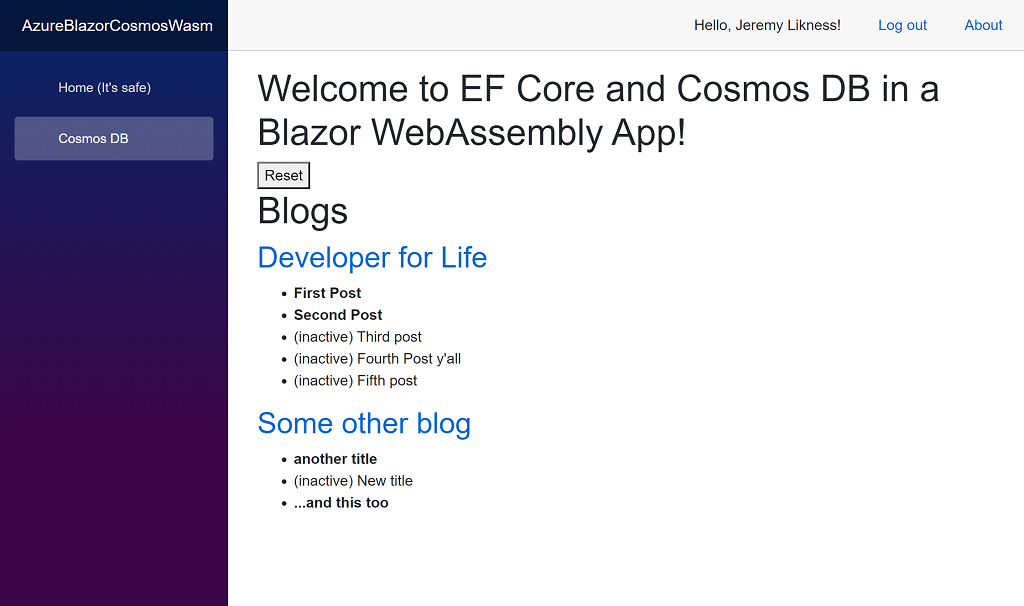Open the Developer for Life blog
The width and height of the screenshot is (1024, 606).
[x=372, y=258]
